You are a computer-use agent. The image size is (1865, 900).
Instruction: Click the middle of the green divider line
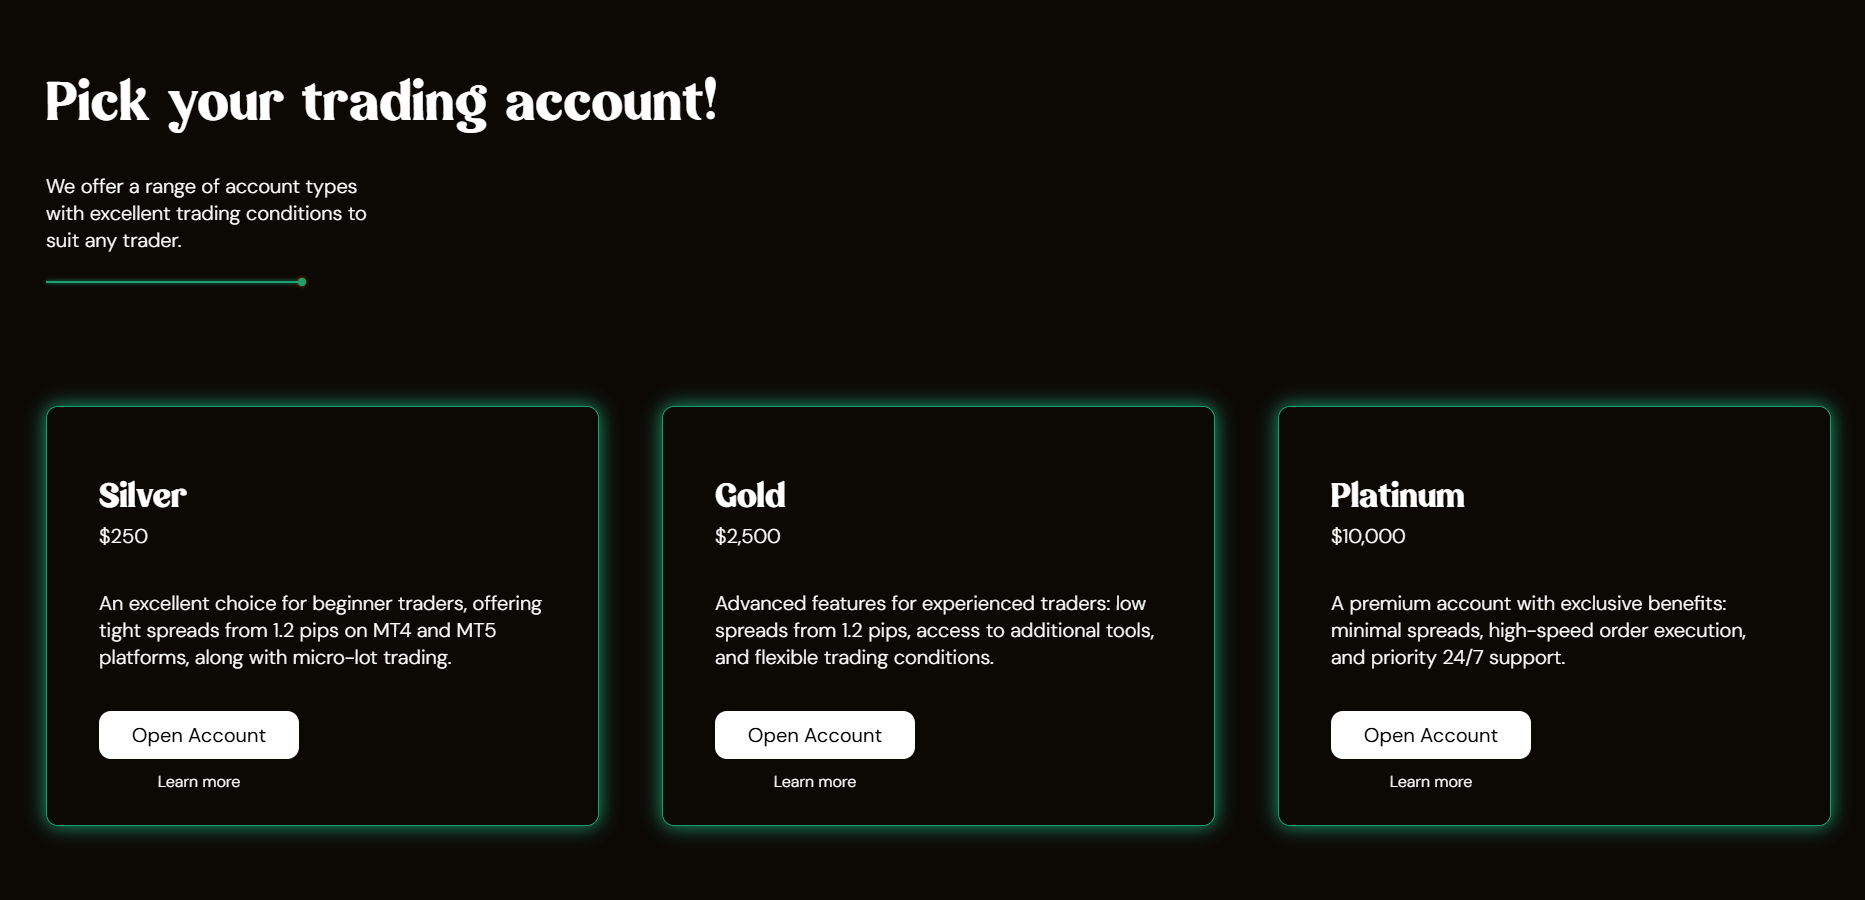tap(172, 282)
